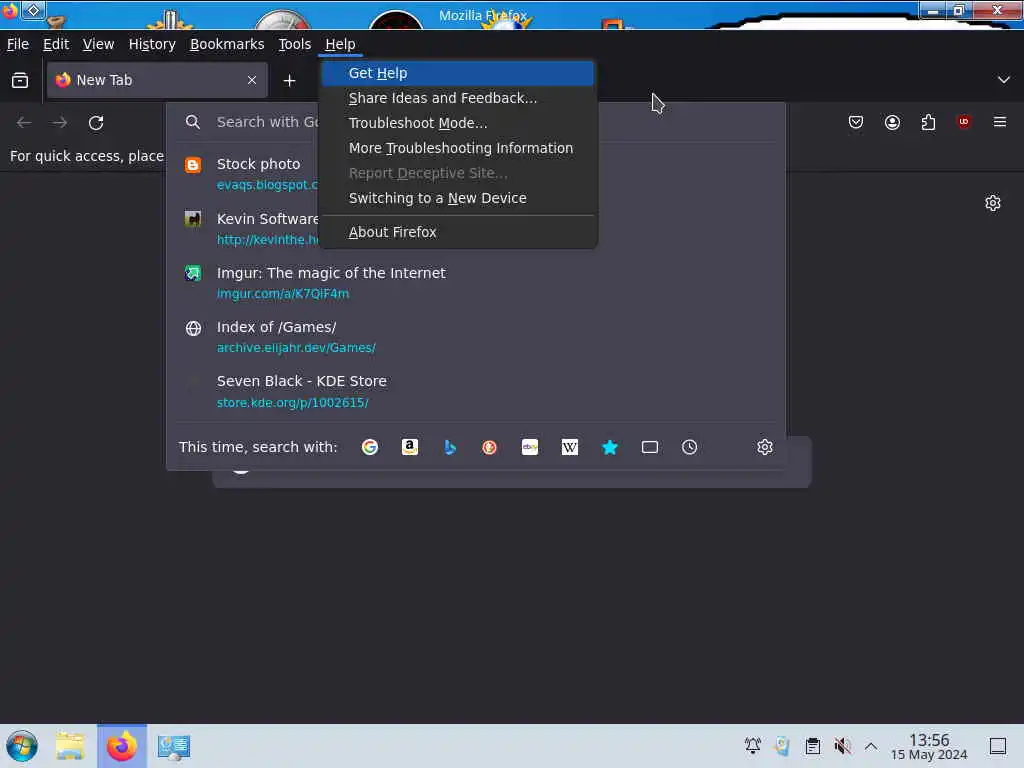Search in Bookmarks star icon

[x=609, y=447]
